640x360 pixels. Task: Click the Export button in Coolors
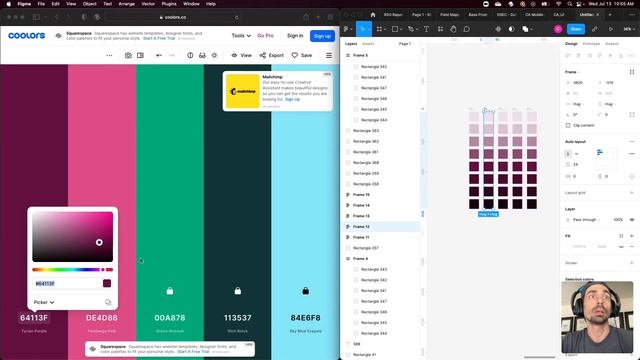[x=271, y=55]
